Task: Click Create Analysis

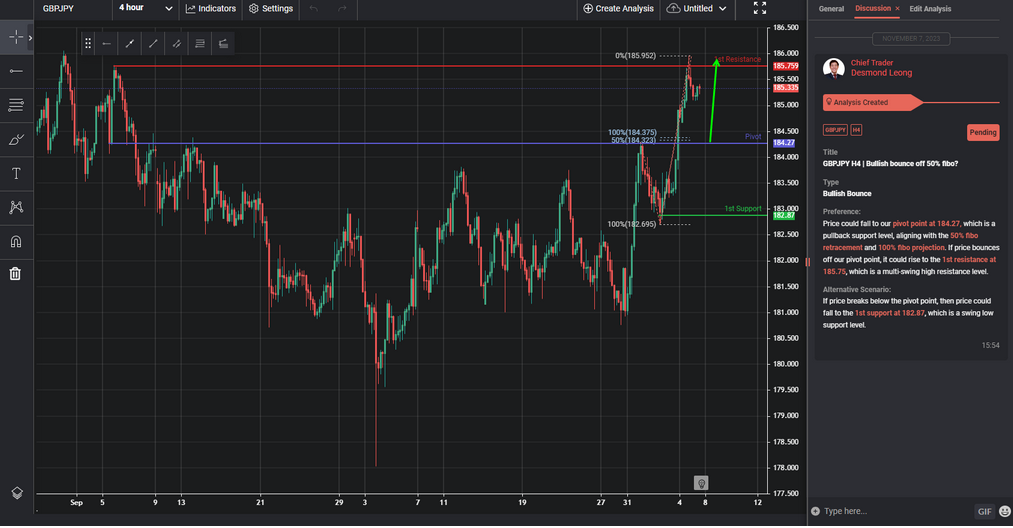Action: click(618, 8)
